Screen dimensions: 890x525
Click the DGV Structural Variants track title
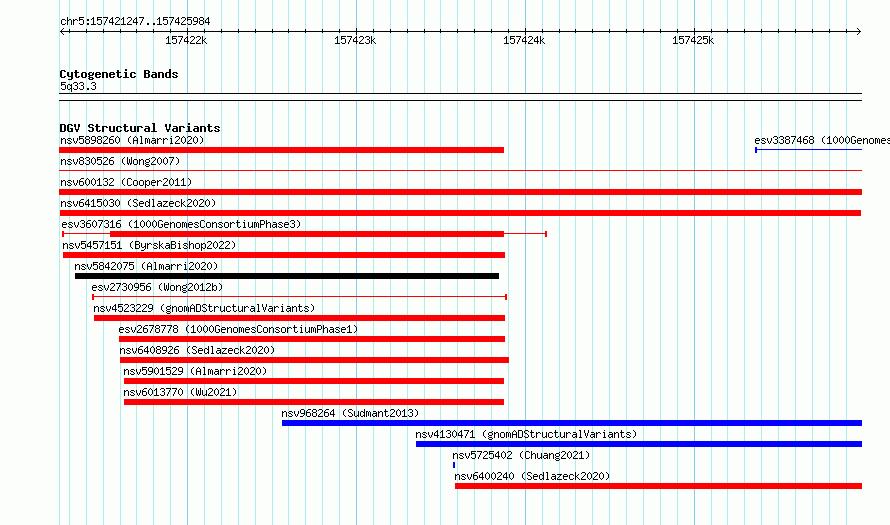click(140, 128)
